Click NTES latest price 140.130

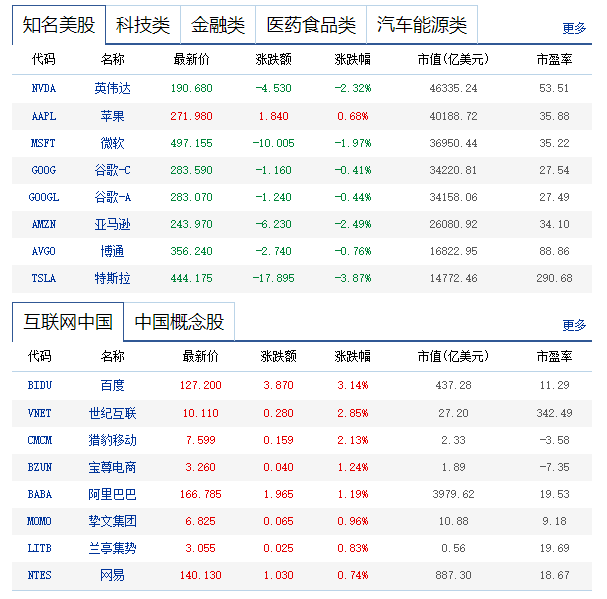point(201,575)
